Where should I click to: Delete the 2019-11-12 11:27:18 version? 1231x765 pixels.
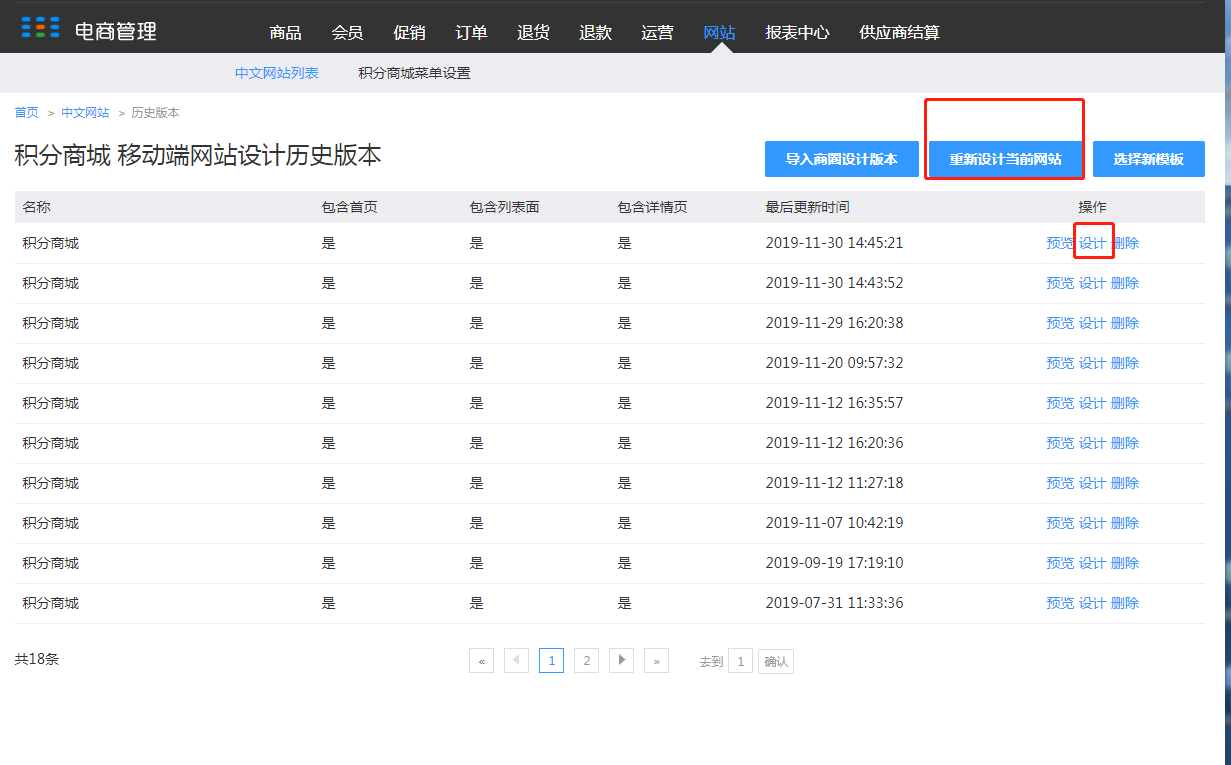point(1125,483)
